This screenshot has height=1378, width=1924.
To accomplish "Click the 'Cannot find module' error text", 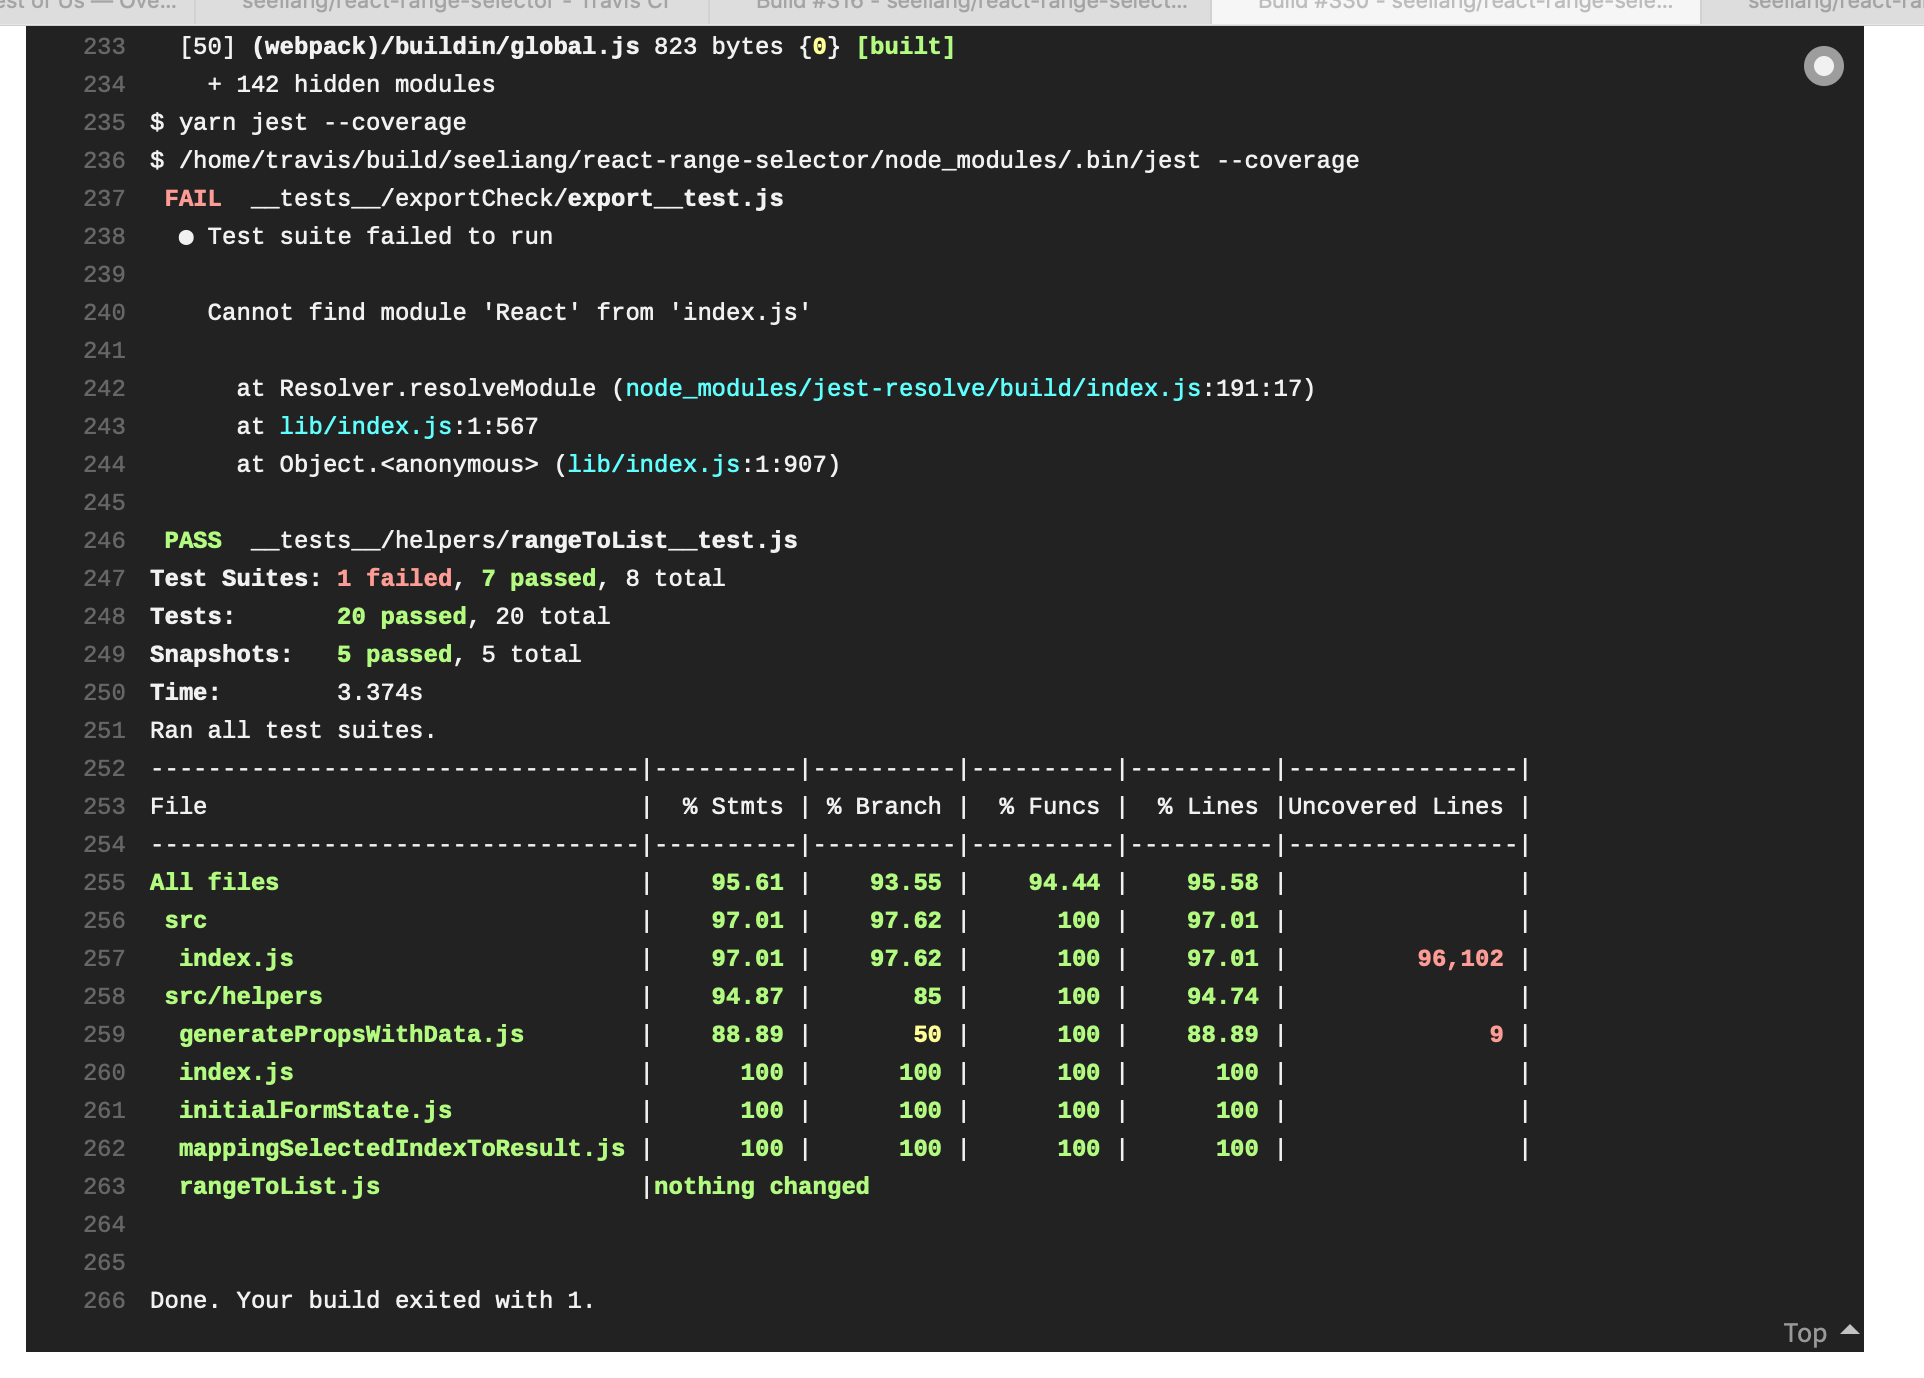I will pos(509,313).
